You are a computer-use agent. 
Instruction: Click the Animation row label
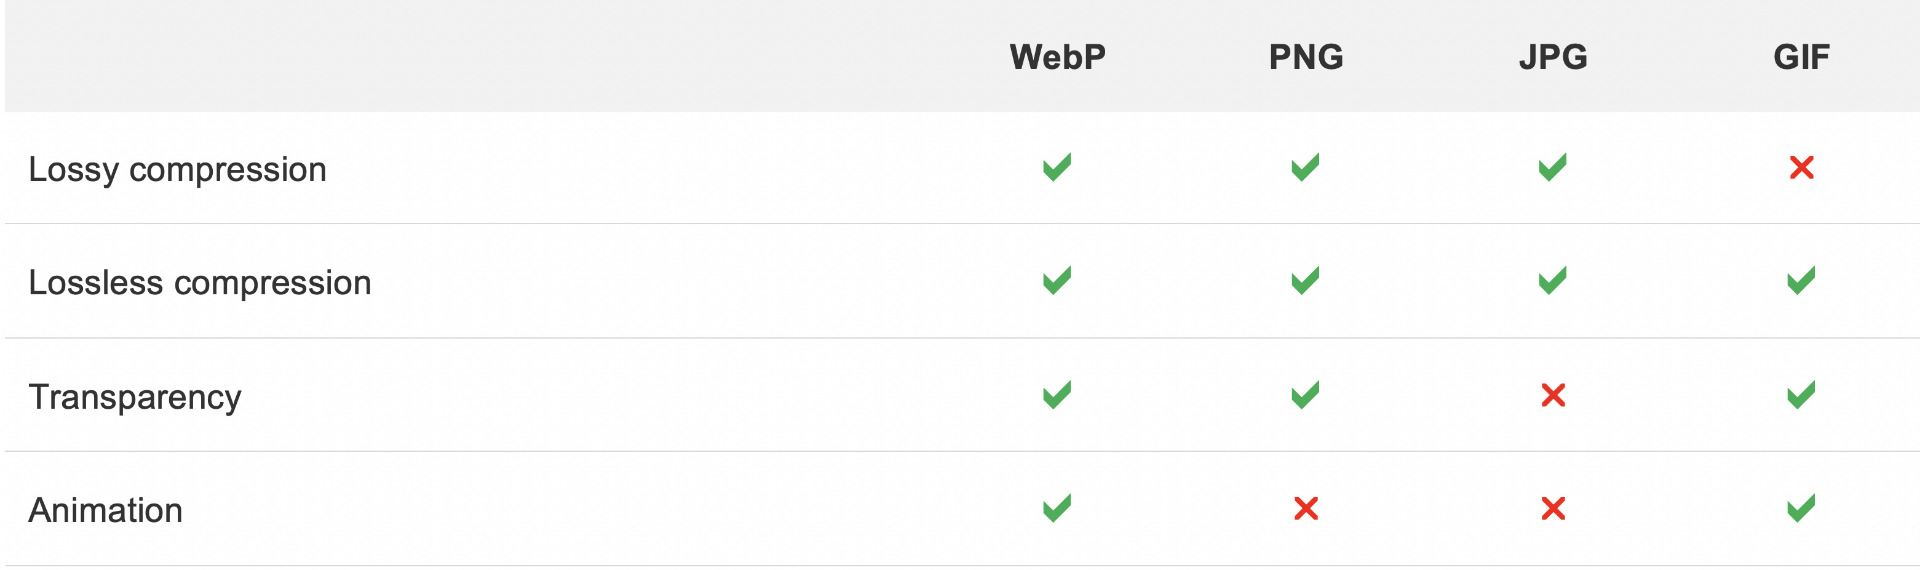pos(105,511)
